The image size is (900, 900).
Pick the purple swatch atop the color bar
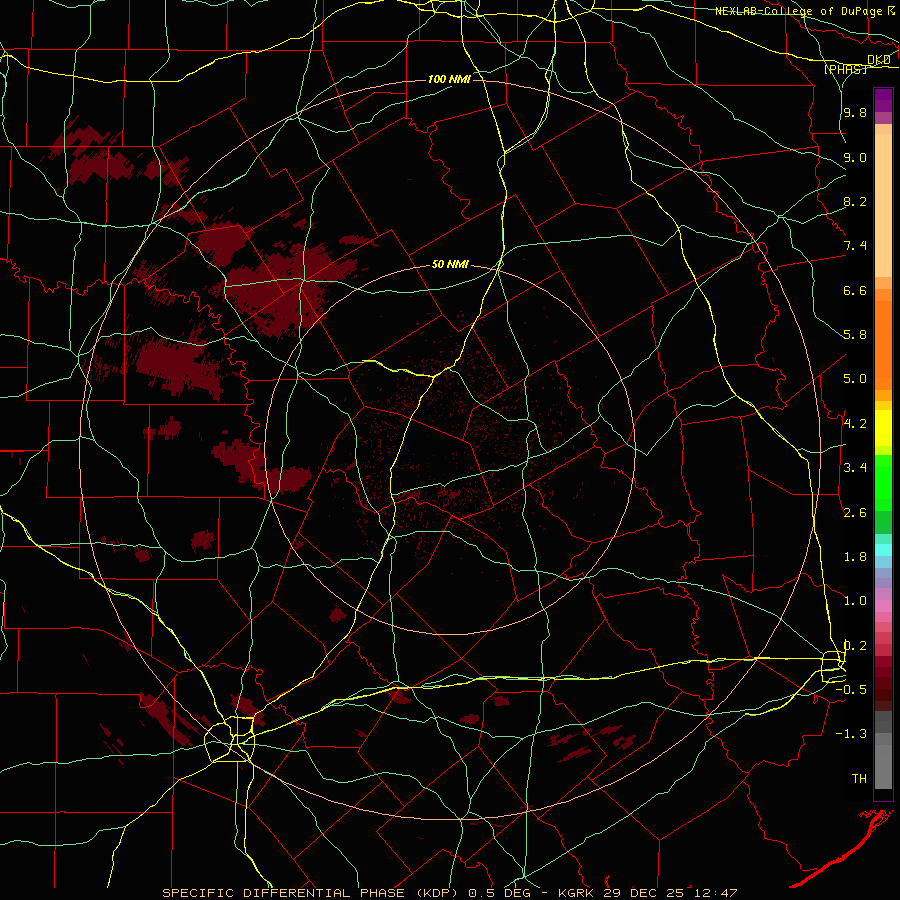(x=883, y=100)
